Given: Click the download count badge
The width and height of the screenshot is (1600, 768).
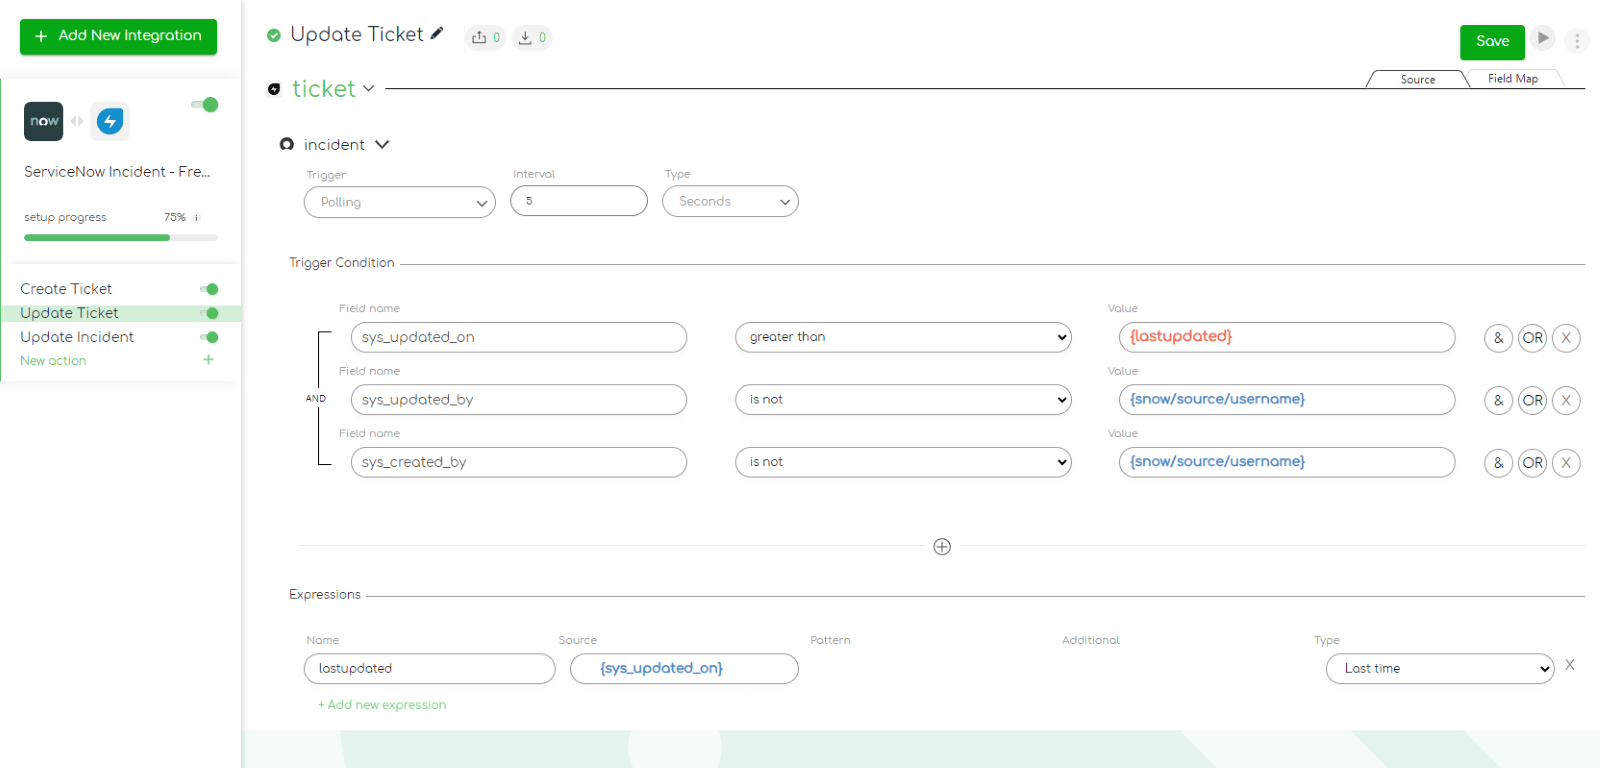Looking at the screenshot, I should pos(532,38).
